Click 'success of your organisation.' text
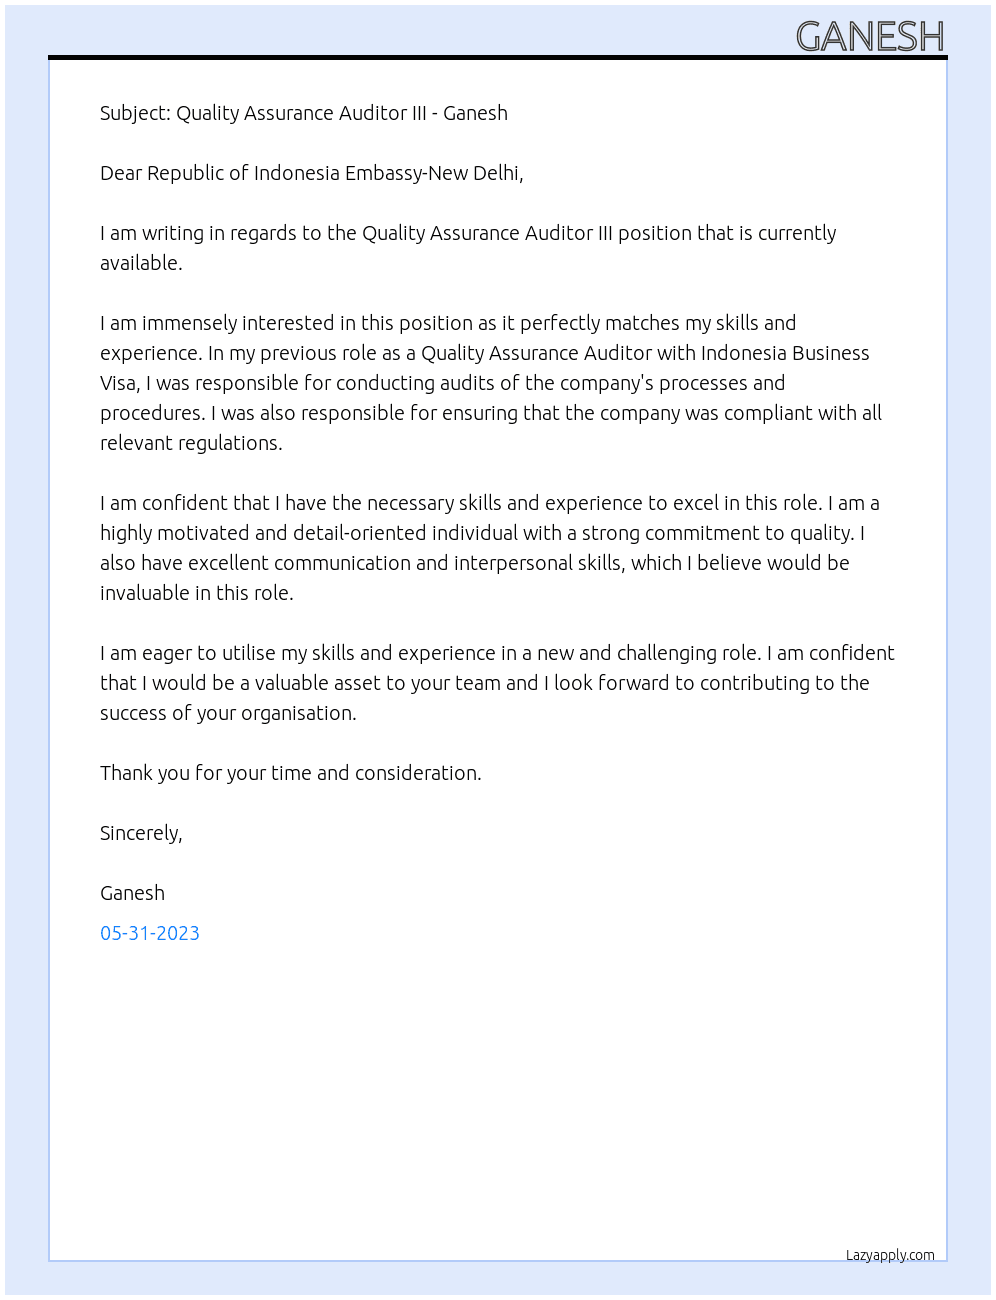The height and width of the screenshot is (1300, 996). 228,713
